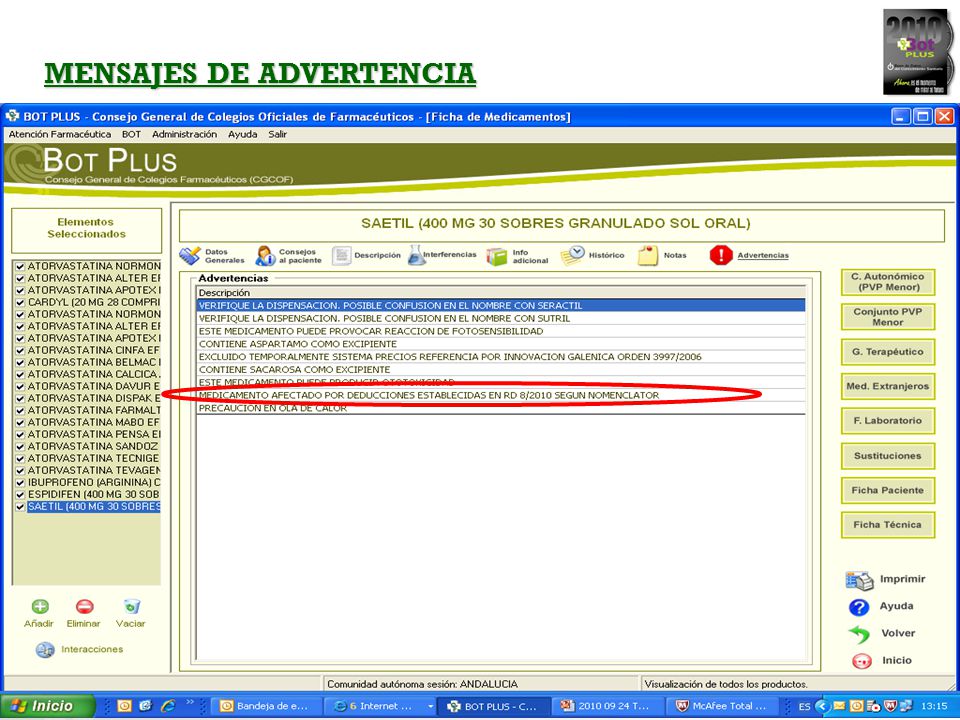Expand the system tray hidden icons arrow
The image size is (960, 720).
pyautogui.click(x=822, y=706)
